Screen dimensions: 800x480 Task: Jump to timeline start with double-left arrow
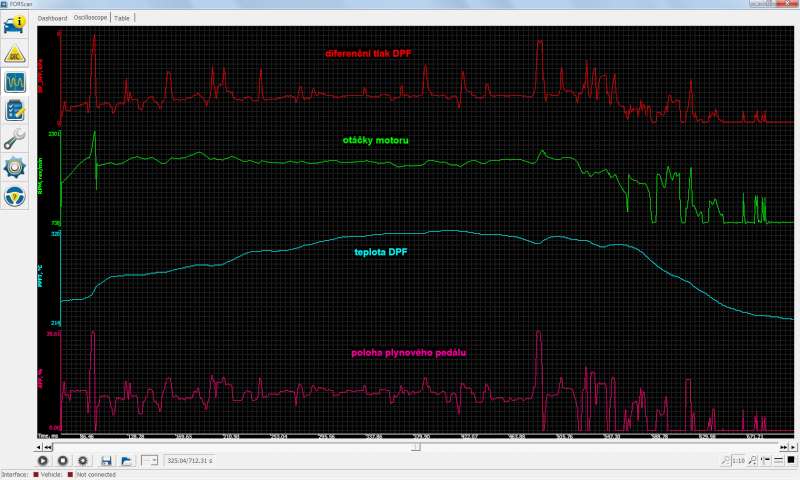click(x=46, y=447)
